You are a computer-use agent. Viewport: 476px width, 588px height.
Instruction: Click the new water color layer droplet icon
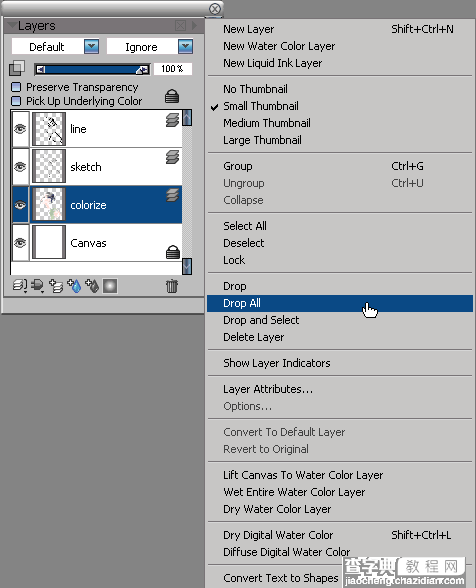pyautogui.click(x=74, y=286)
